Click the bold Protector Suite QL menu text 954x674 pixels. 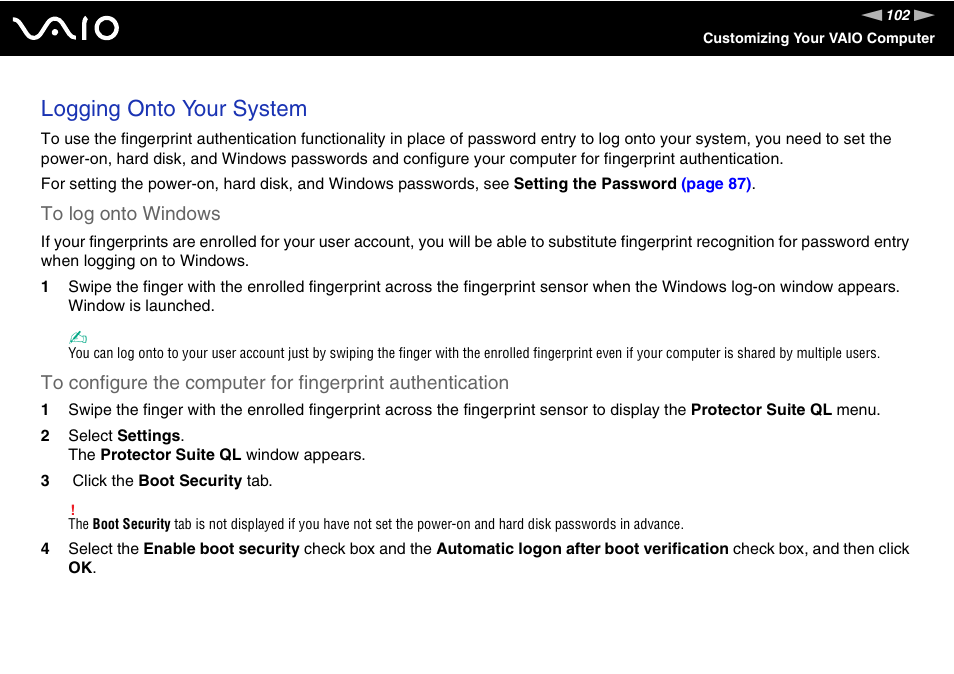click(x=761, y=410)
